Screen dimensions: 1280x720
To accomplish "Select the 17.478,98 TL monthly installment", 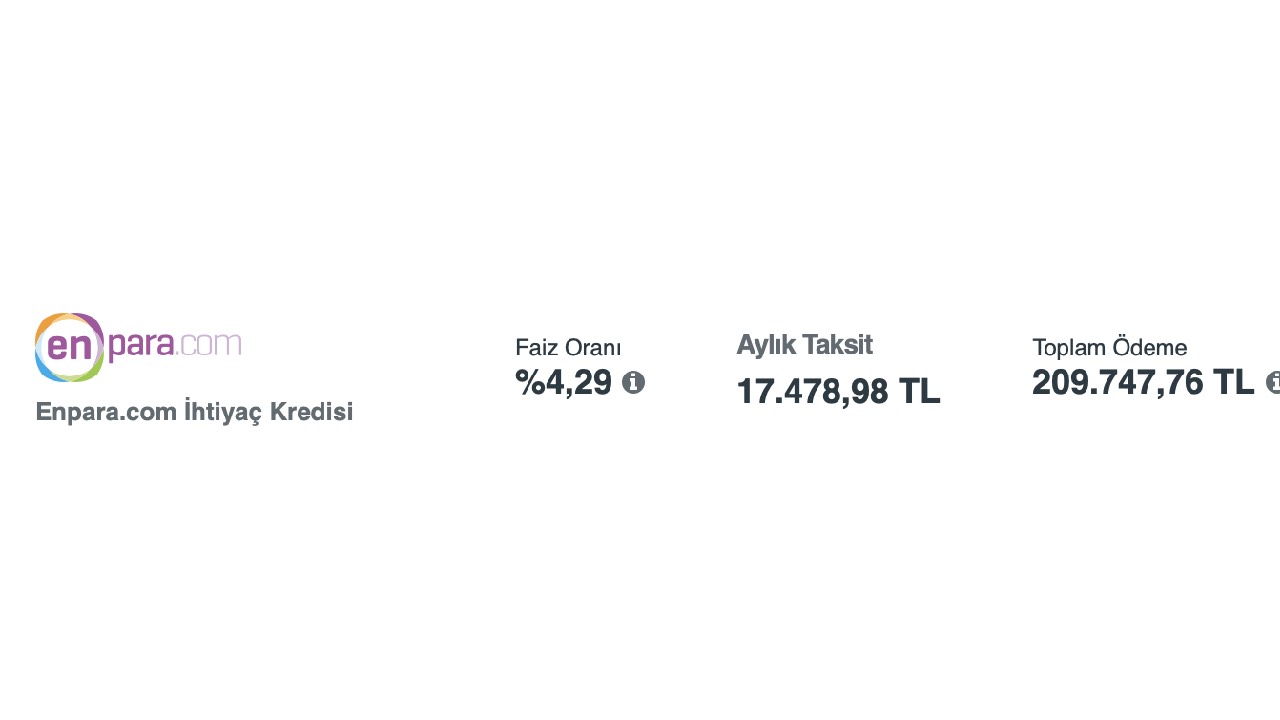I will [x=838, y=392].
